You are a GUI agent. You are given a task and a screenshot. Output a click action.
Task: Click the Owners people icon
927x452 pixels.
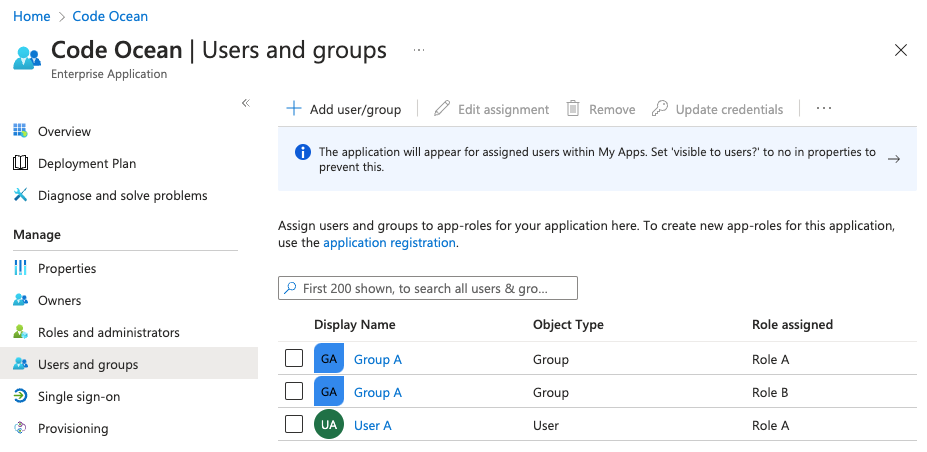(20, 300)
